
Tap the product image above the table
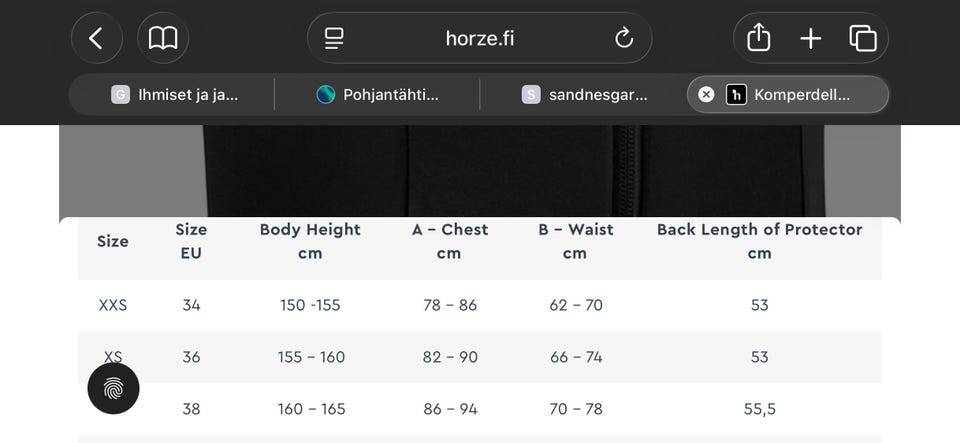coord(480,170)
